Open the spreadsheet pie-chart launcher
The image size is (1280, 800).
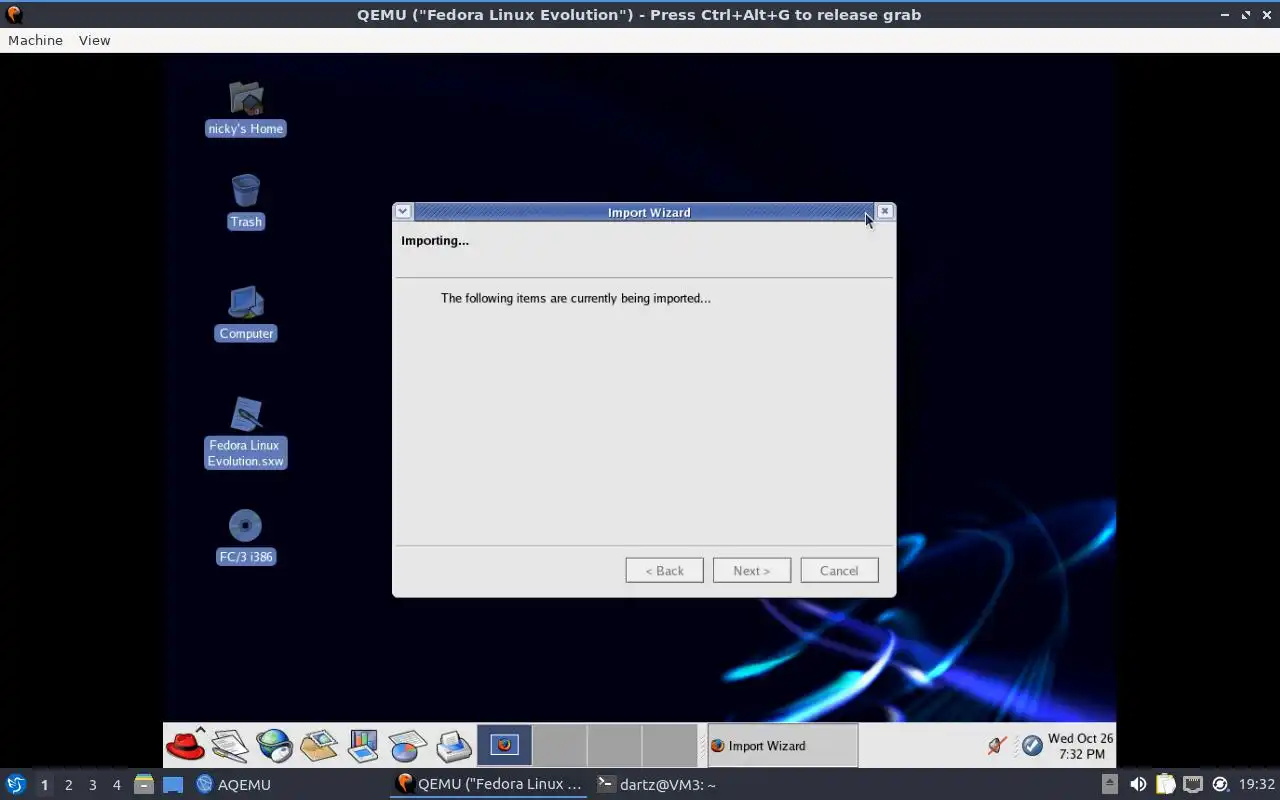click(408, 746)
